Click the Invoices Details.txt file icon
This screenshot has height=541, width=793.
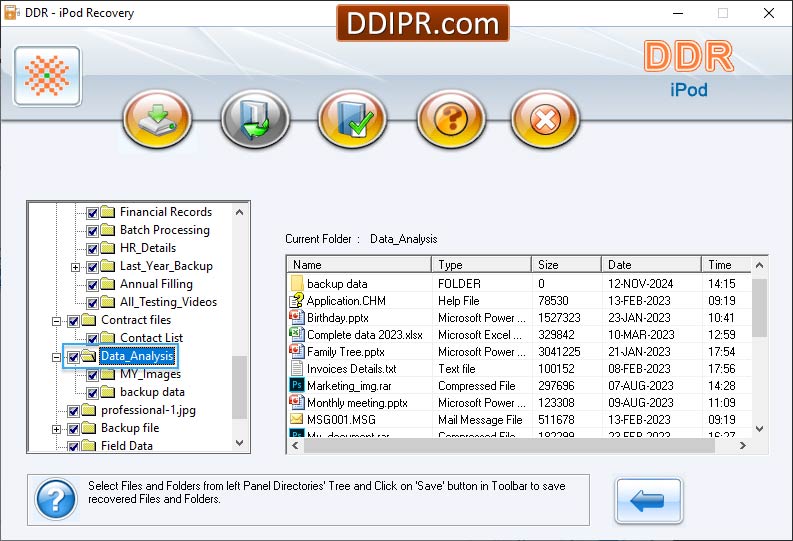click(296, 369)
